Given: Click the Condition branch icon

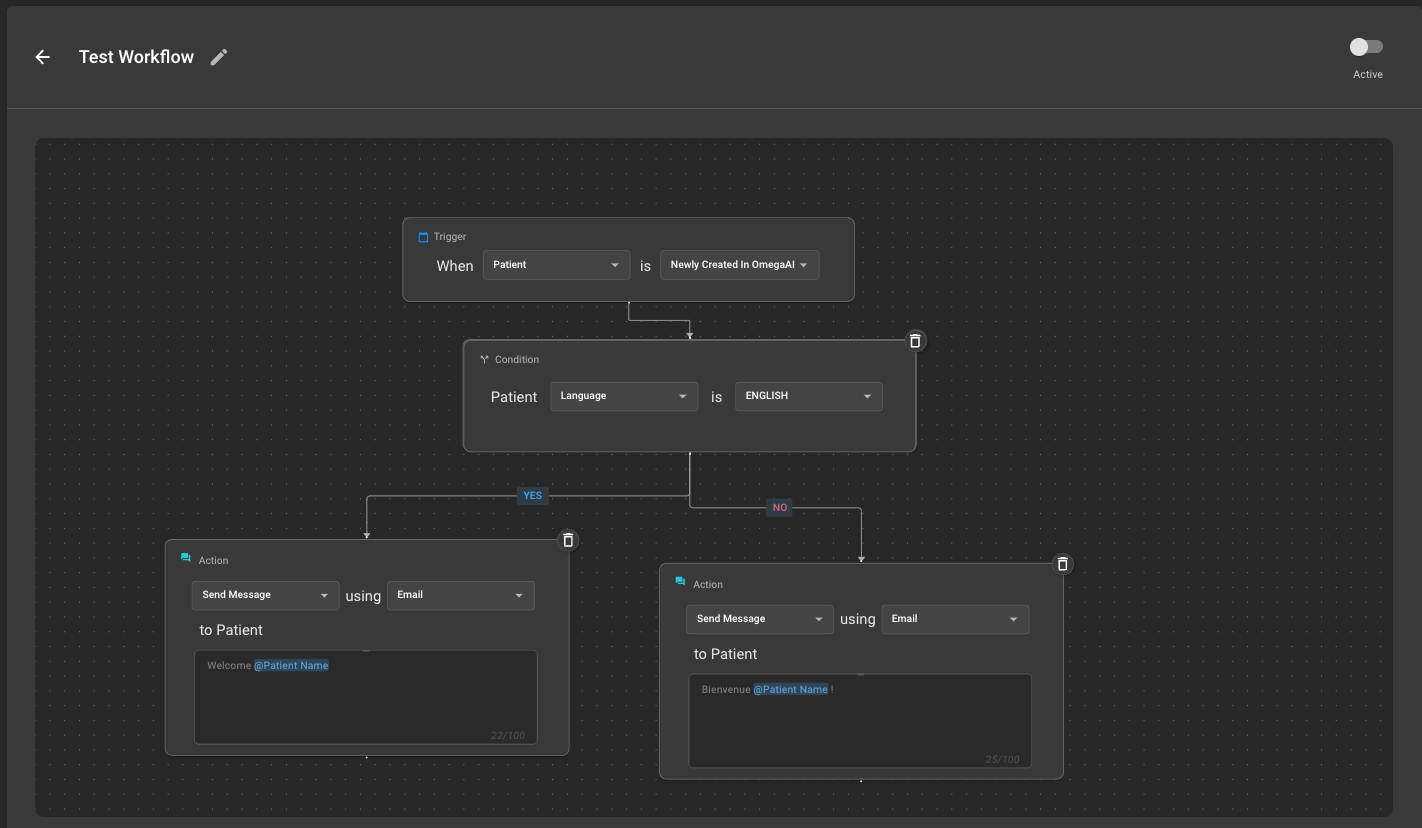Looking at the screenshot, I should (484, 360).
